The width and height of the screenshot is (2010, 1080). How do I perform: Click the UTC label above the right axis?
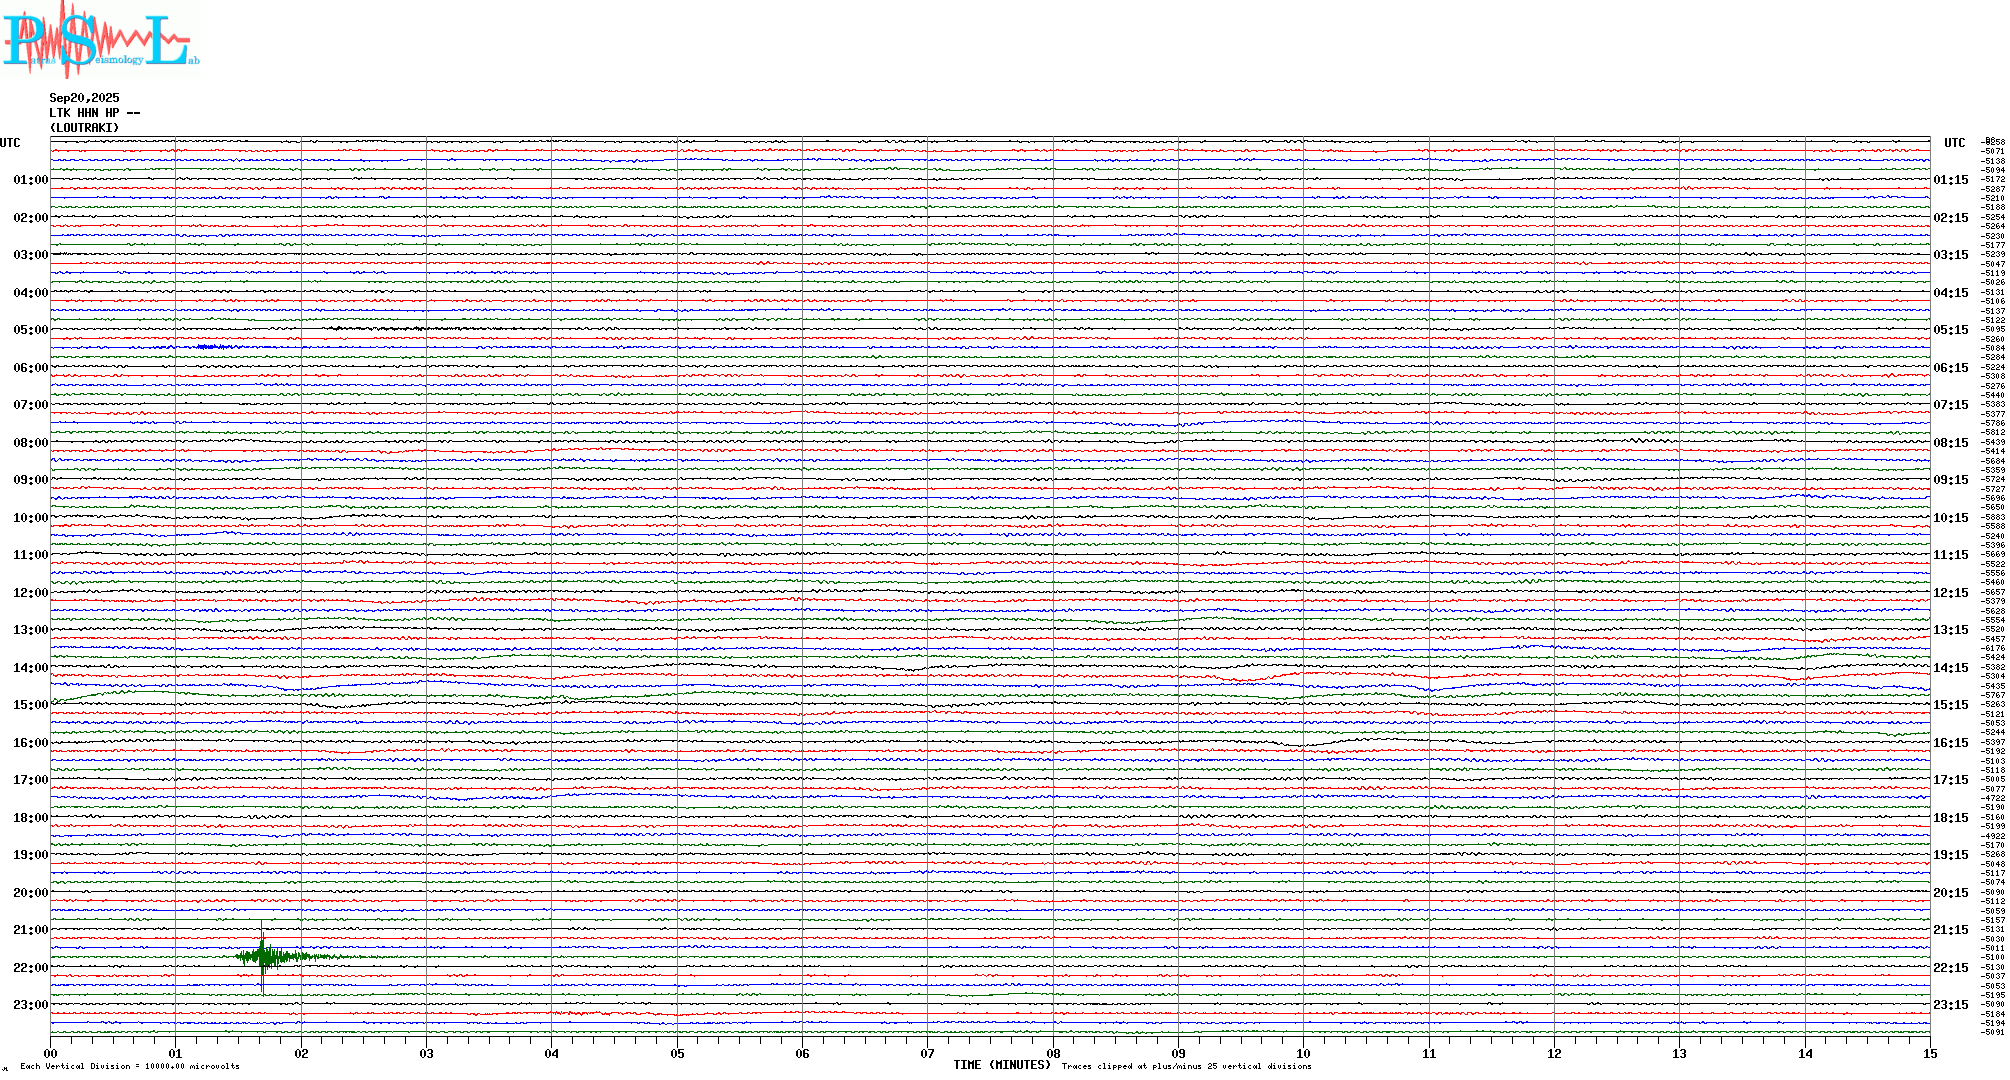[x=1955, y=143]
